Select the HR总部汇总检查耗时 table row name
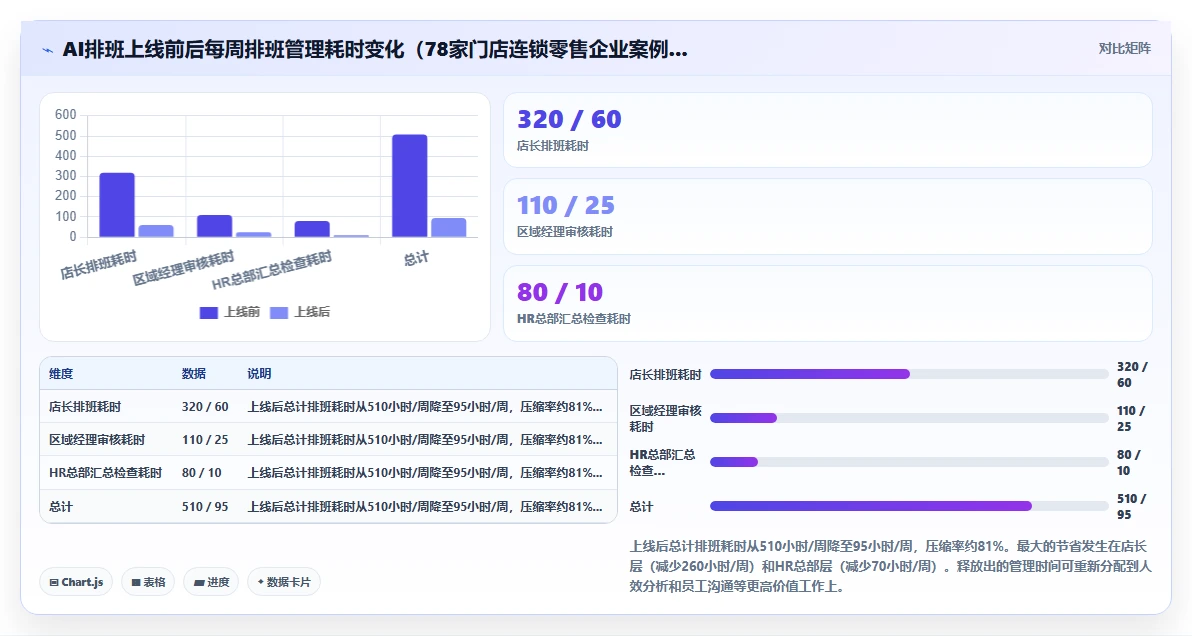The width and height of the screenshot is (1192, 636). pyautogui.click(x=106, y=473)
